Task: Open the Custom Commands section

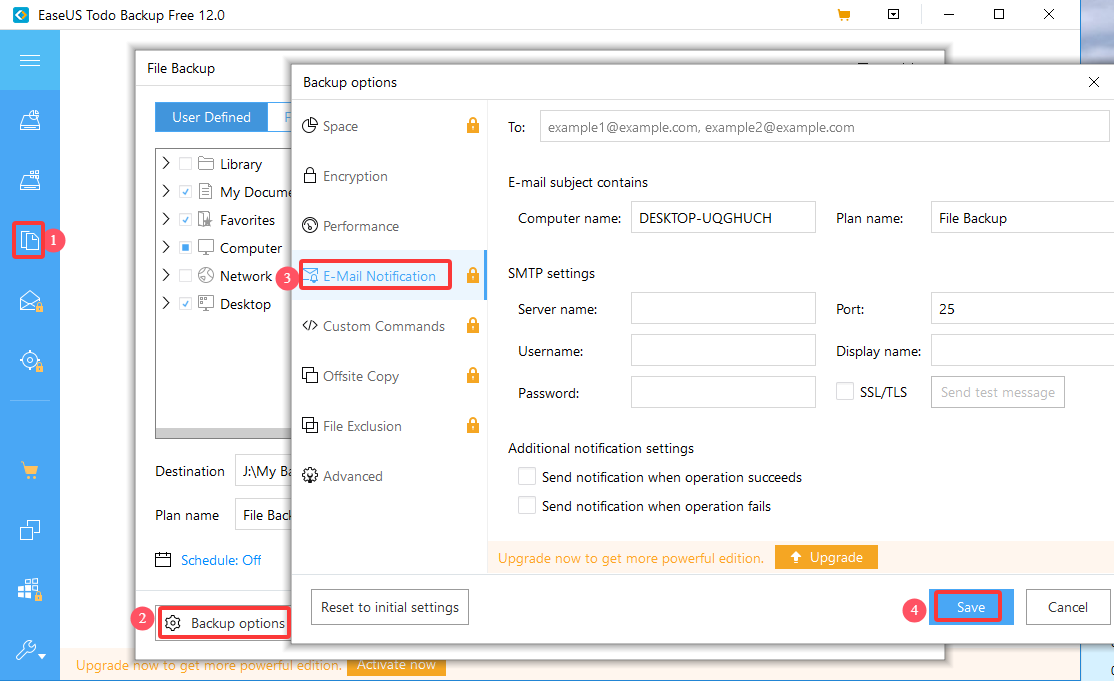Action: (x=389, y=326)
